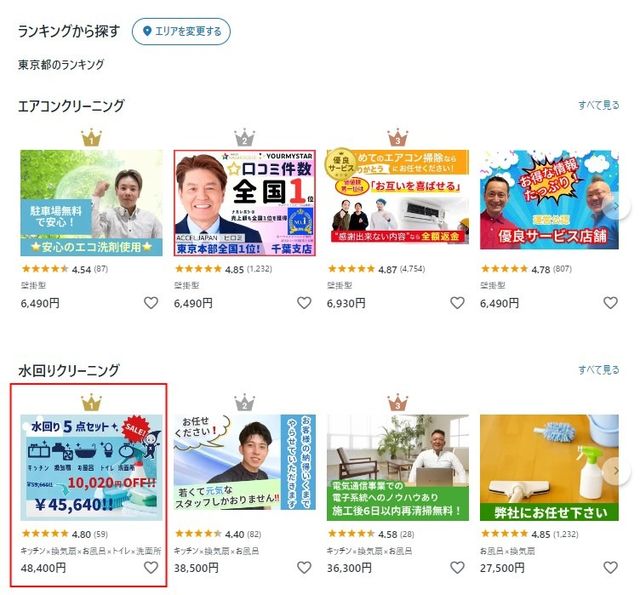Click the silver rank 2 crown in 水回りクリーニング
Image resolution: width=640 pixels, height=595 pixels.
(x=245, y=402)
